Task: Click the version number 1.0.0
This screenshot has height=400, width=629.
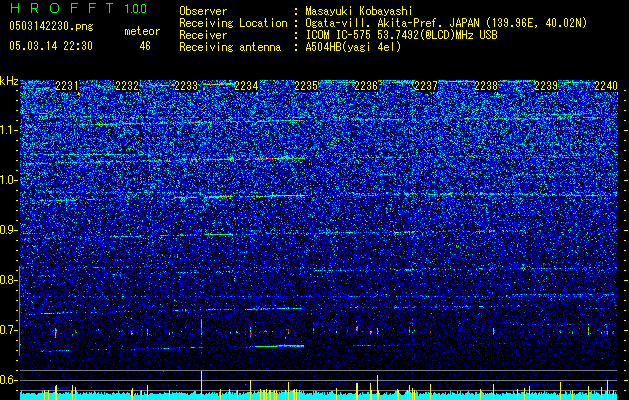Action: [136, 9]
